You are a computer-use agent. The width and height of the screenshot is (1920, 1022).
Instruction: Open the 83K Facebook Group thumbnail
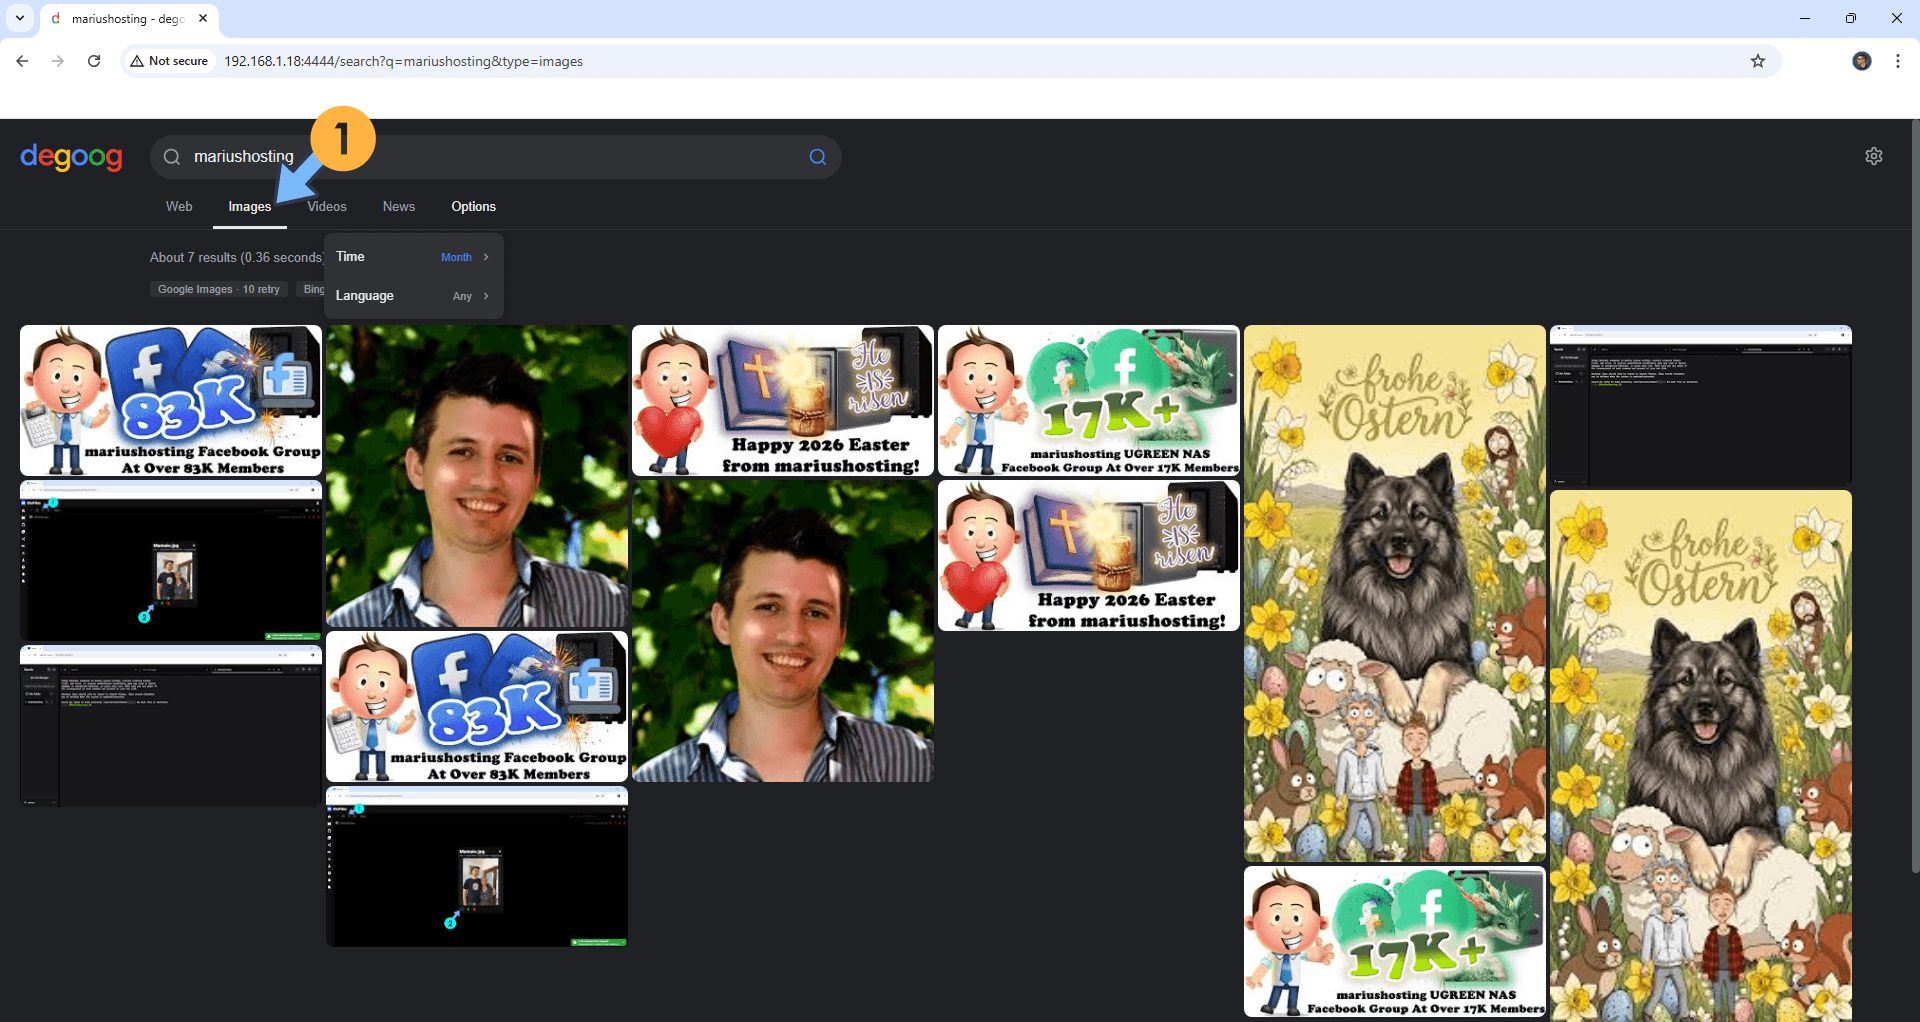coord(171,400)
